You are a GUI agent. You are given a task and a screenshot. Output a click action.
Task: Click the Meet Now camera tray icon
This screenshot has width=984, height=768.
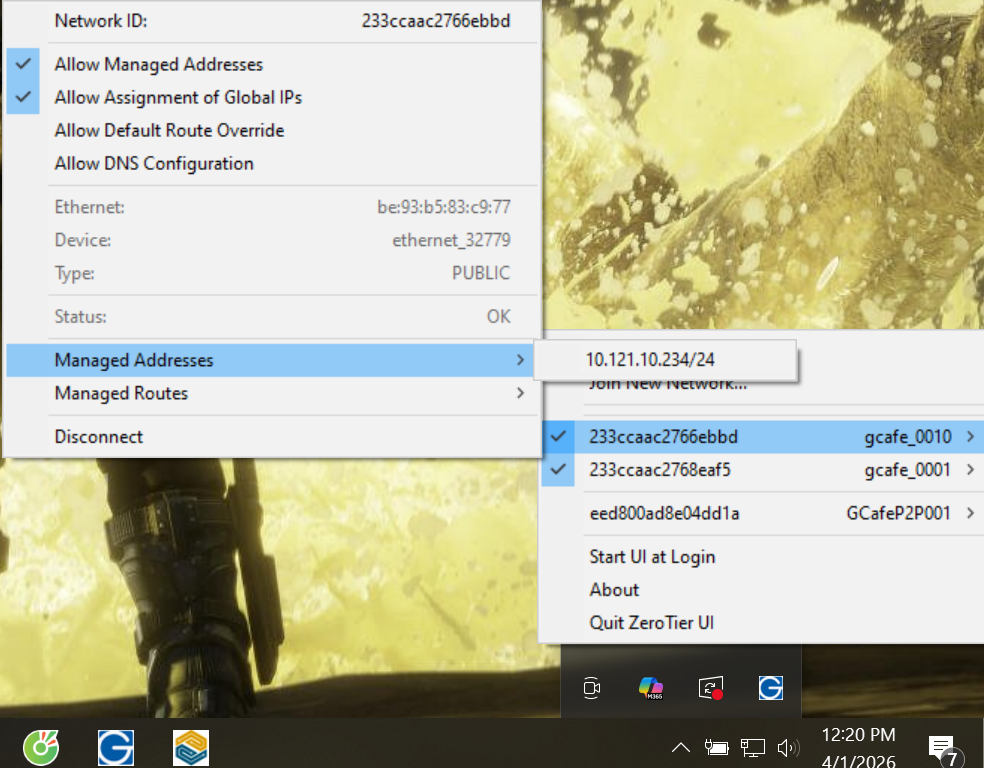(x=592, y=688)
